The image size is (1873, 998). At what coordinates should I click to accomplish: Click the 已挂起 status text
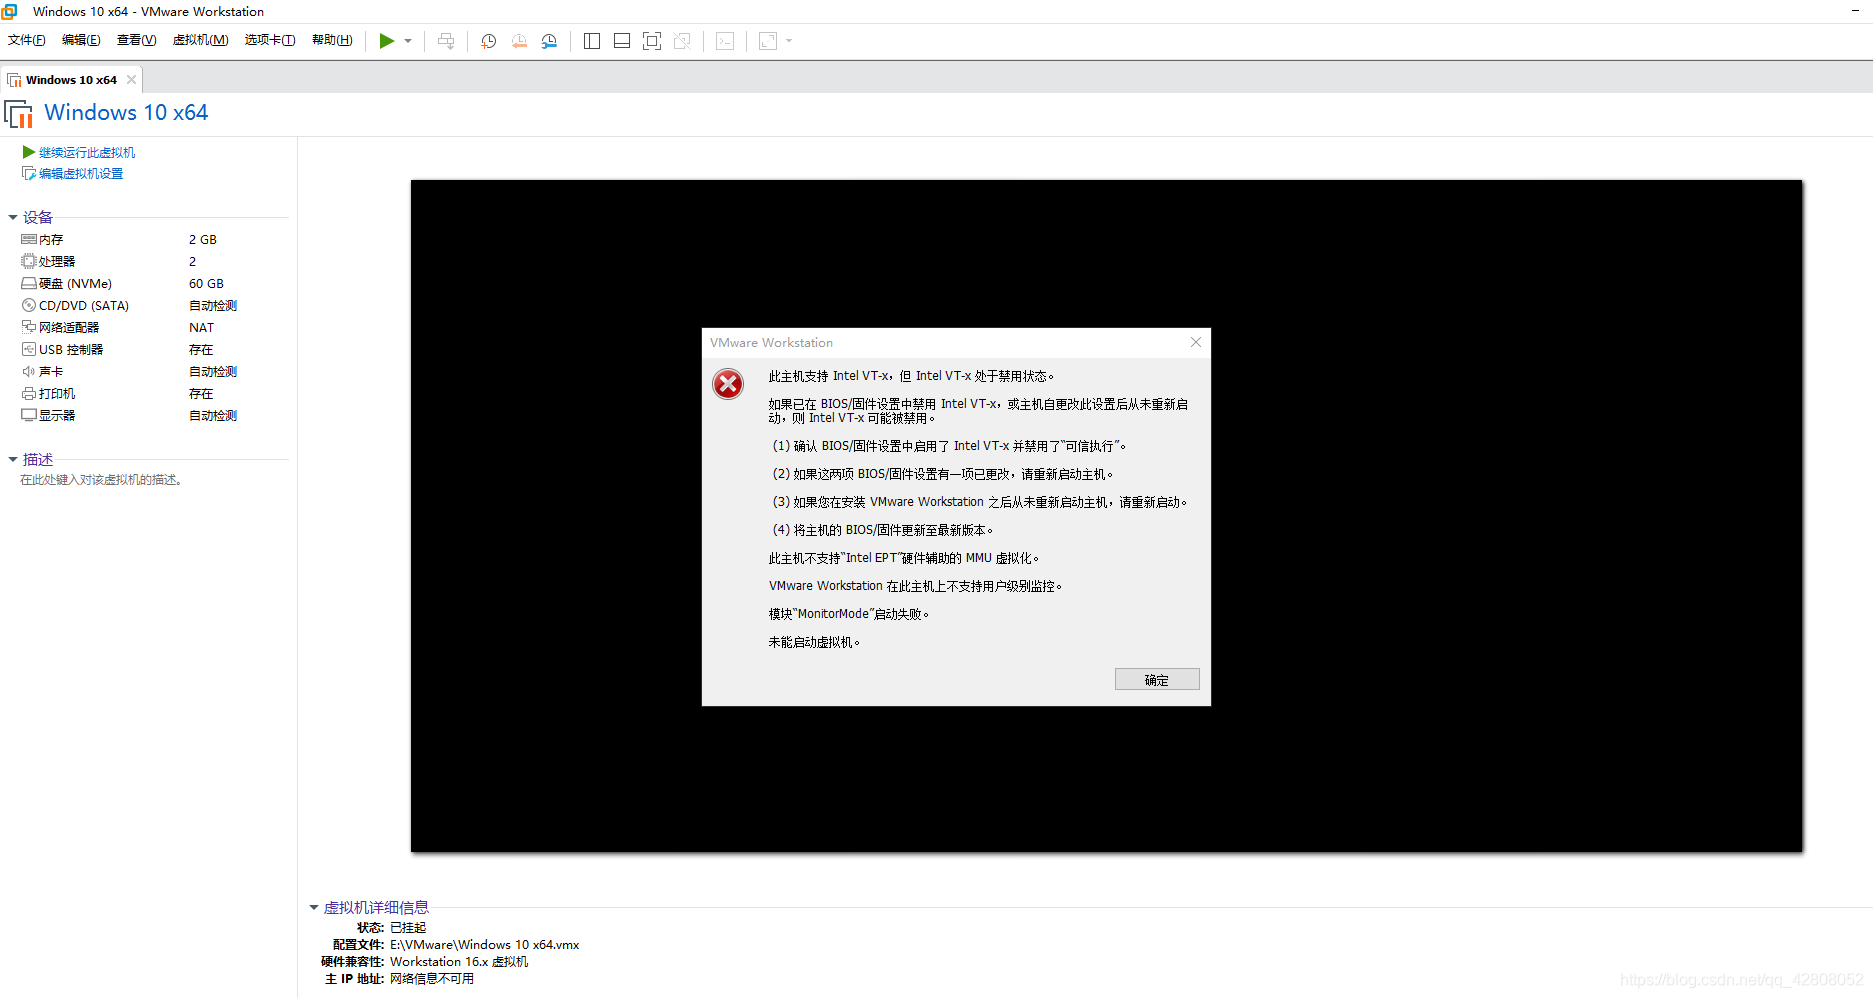click(408, 927)
